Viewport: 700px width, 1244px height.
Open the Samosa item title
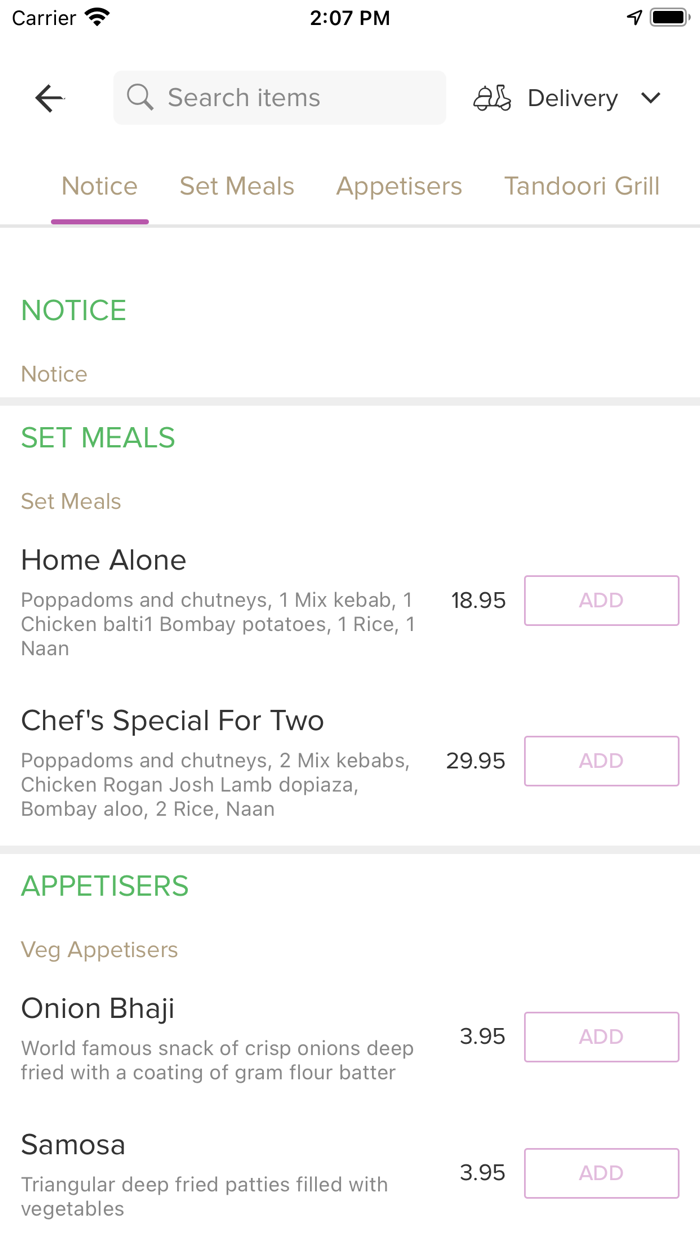click(x=73, y=1144)
